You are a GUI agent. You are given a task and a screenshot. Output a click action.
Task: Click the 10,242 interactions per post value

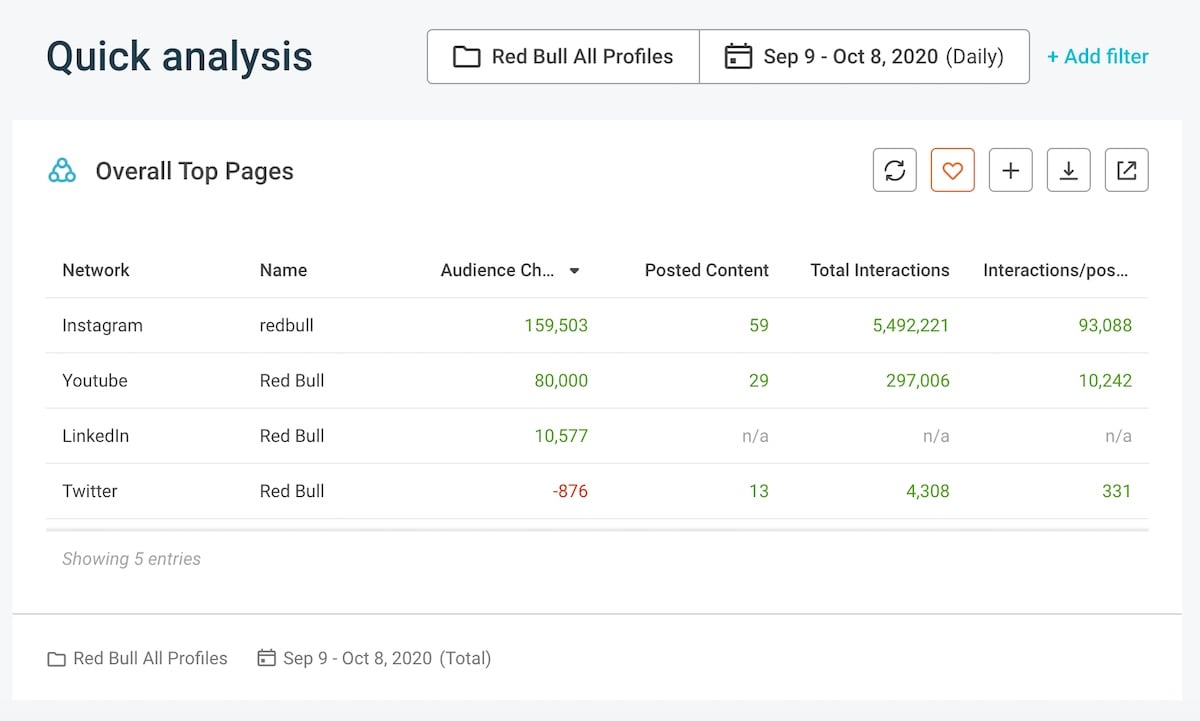pyautogui.click(x=1105, y=380)
